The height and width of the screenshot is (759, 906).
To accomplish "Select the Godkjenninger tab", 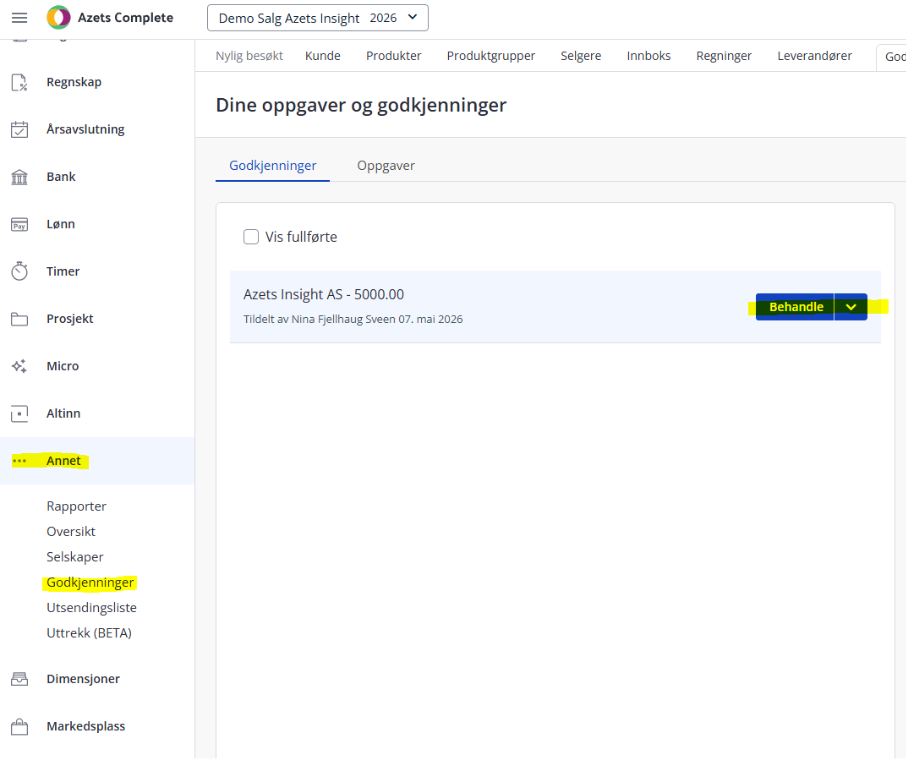I will click(x=273, y=166).
